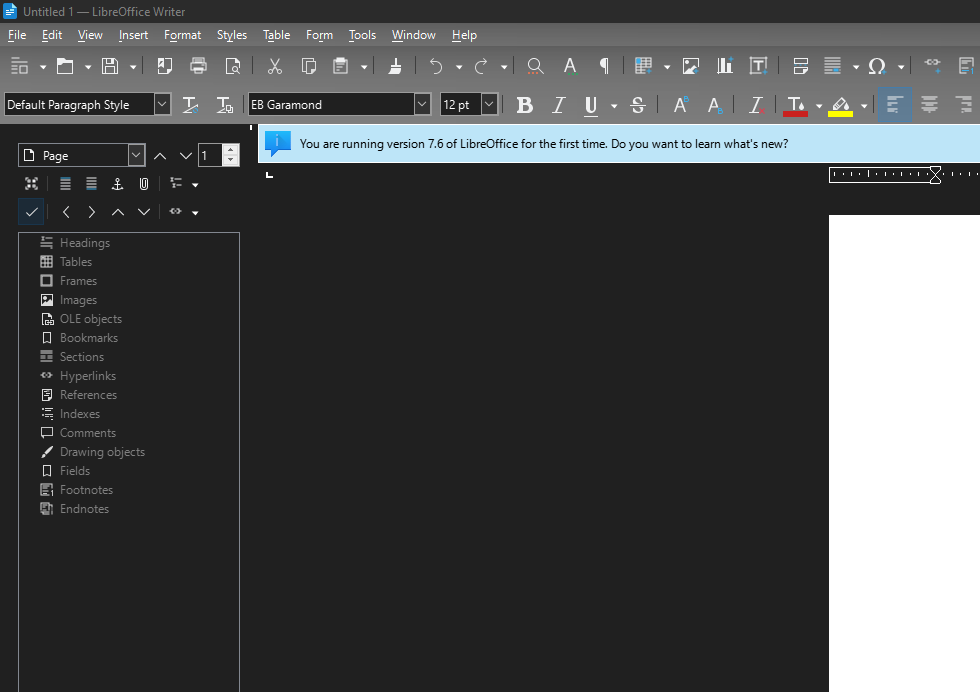The height and width of the screenshot is (692, 980).
Task: Click the Undo arrow icon
Action: click(x=436, y=66)
